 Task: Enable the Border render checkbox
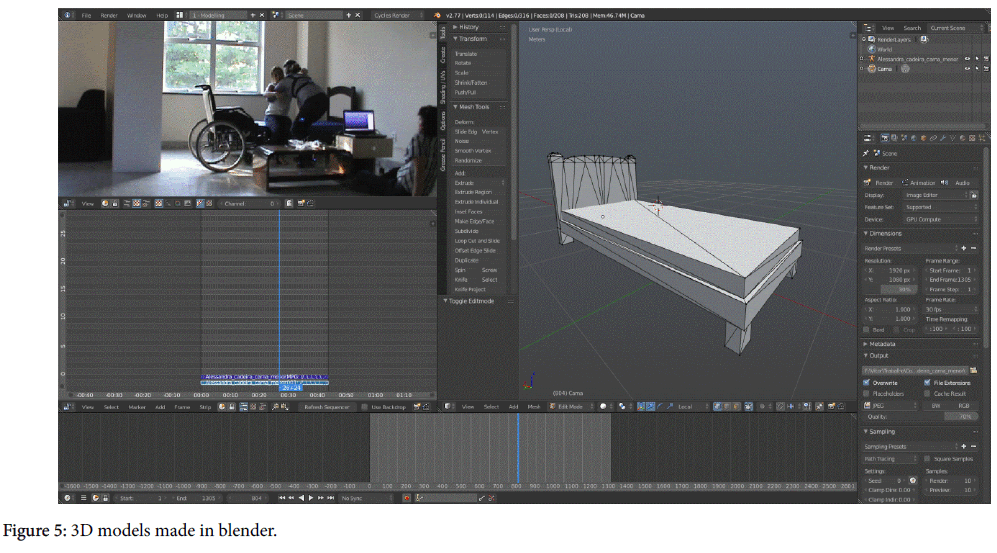coord(867,329)
